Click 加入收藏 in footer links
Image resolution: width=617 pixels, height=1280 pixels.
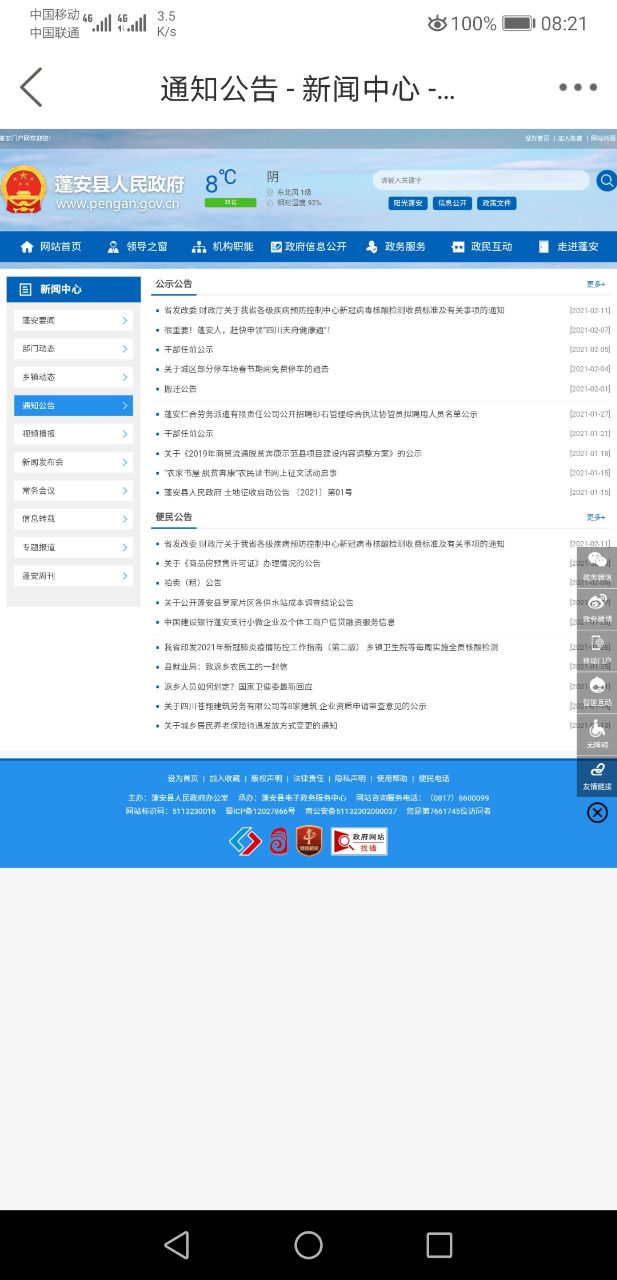pyautogui.click(x=224, y=778)
